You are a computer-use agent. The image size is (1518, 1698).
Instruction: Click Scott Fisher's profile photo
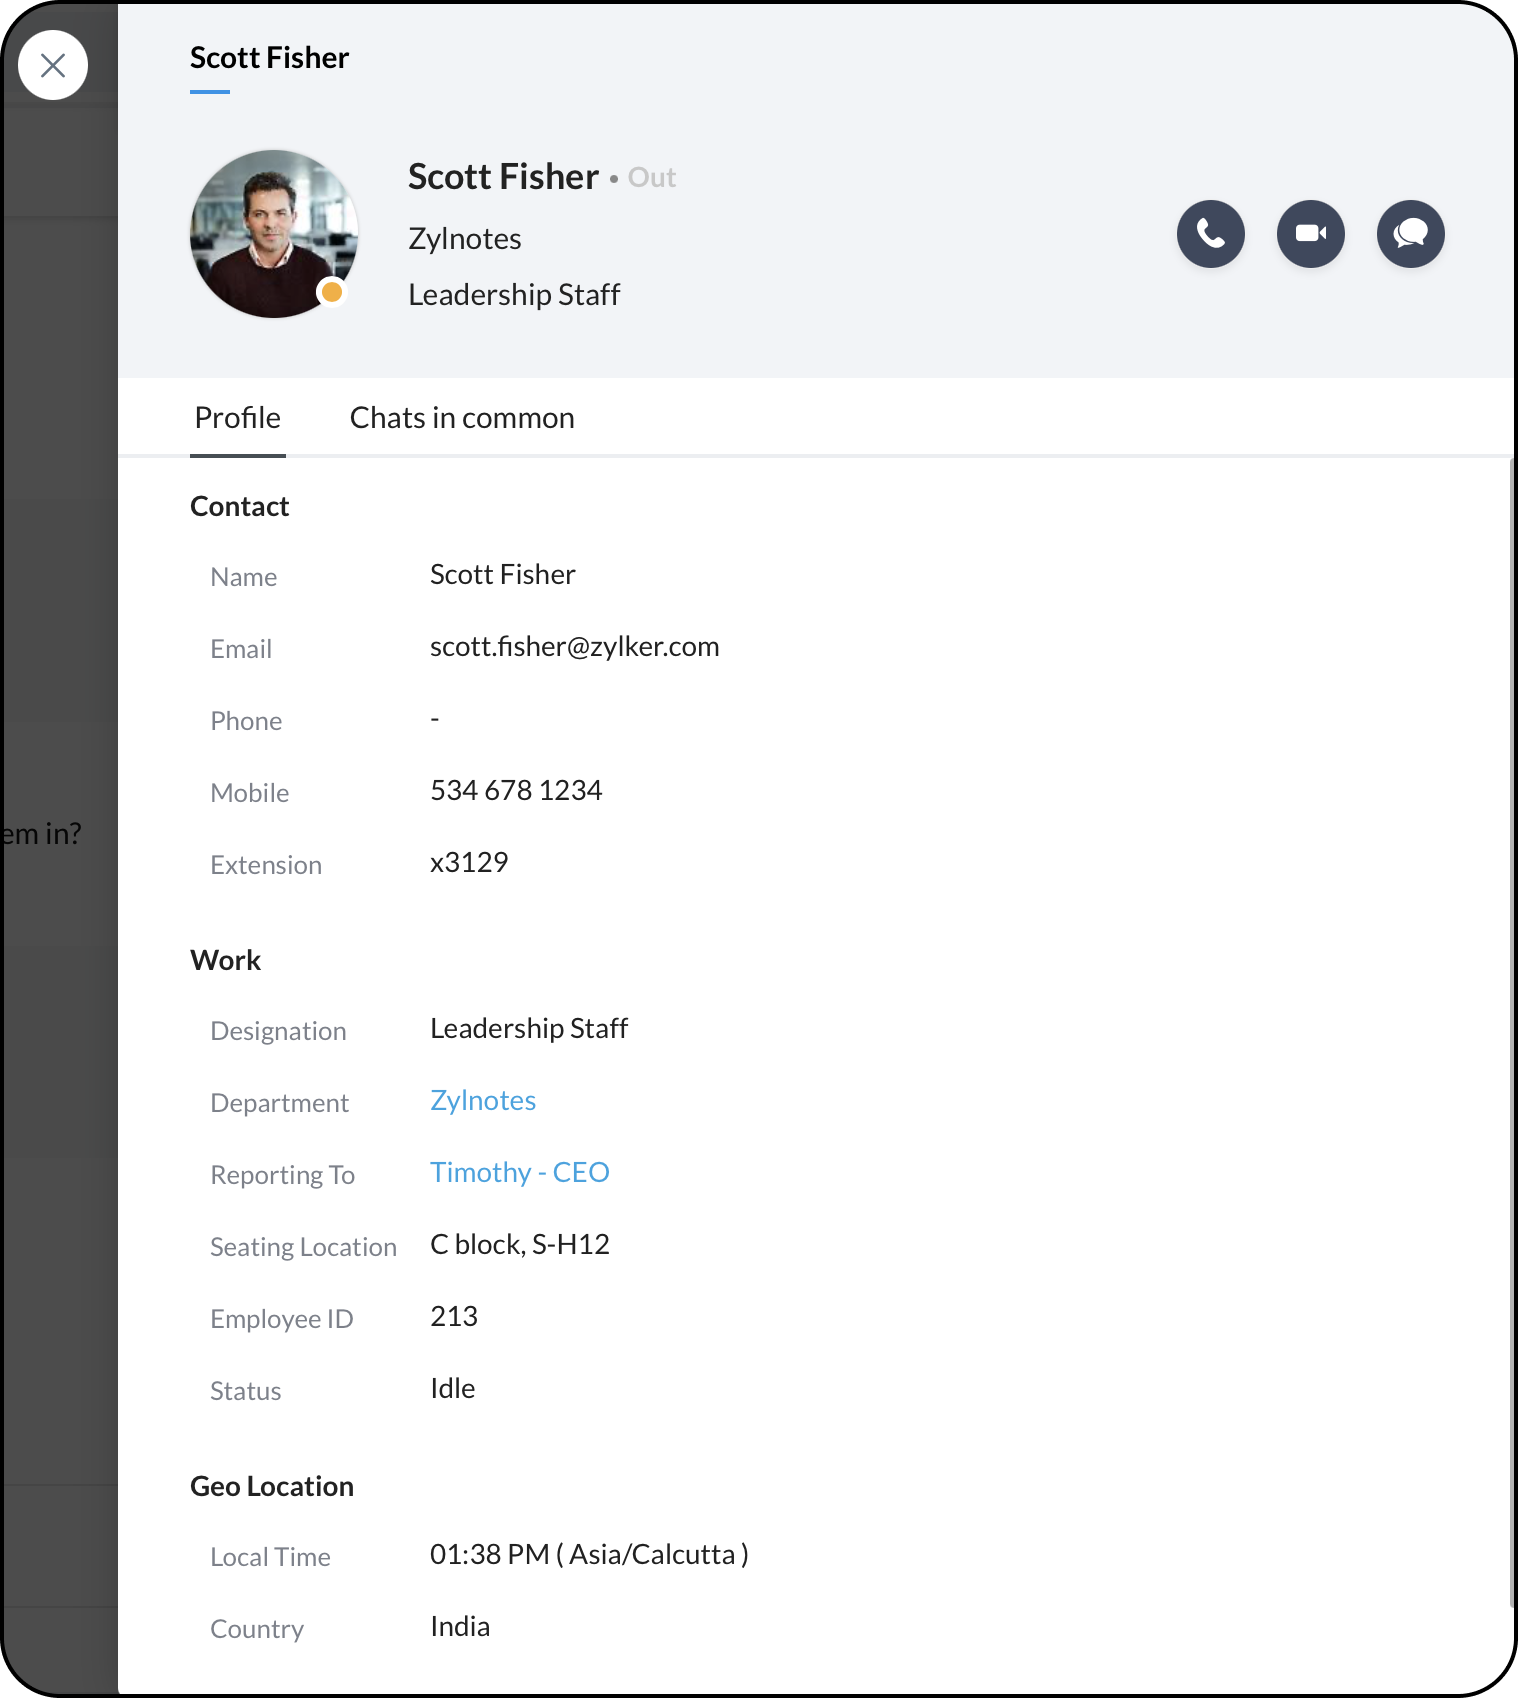point(274,234)
